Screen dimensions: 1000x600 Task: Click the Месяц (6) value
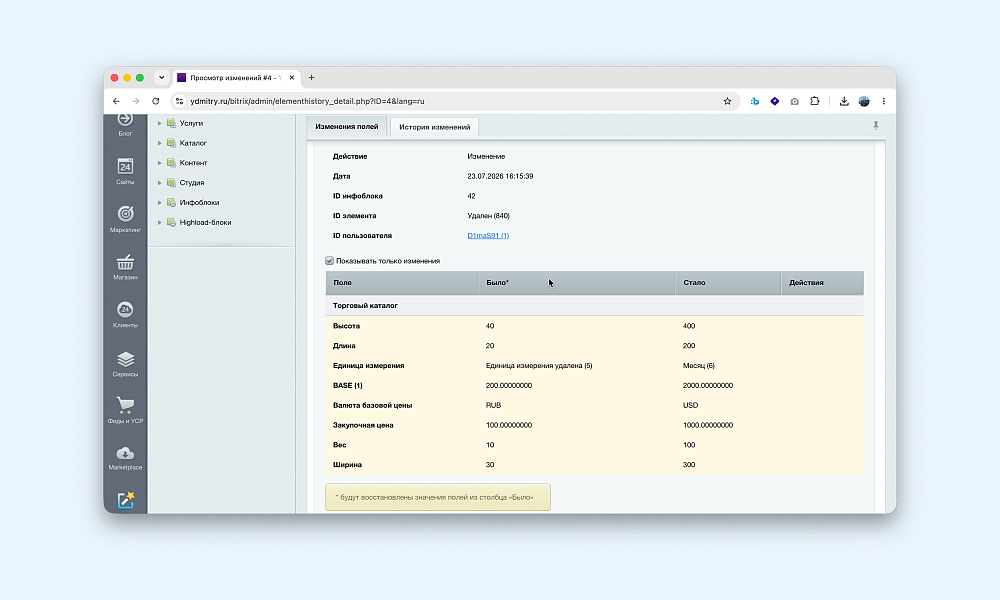(x=698, y=365)
